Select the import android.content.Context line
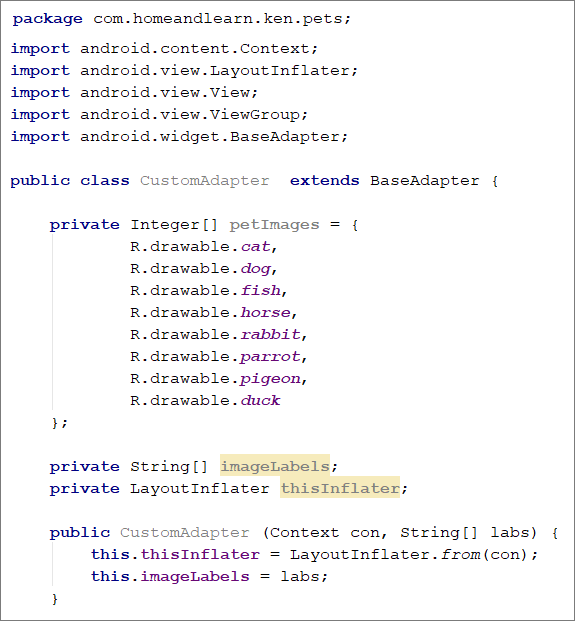Image resolution: width=575 pixels, height=621 pixels. point(164,49)
